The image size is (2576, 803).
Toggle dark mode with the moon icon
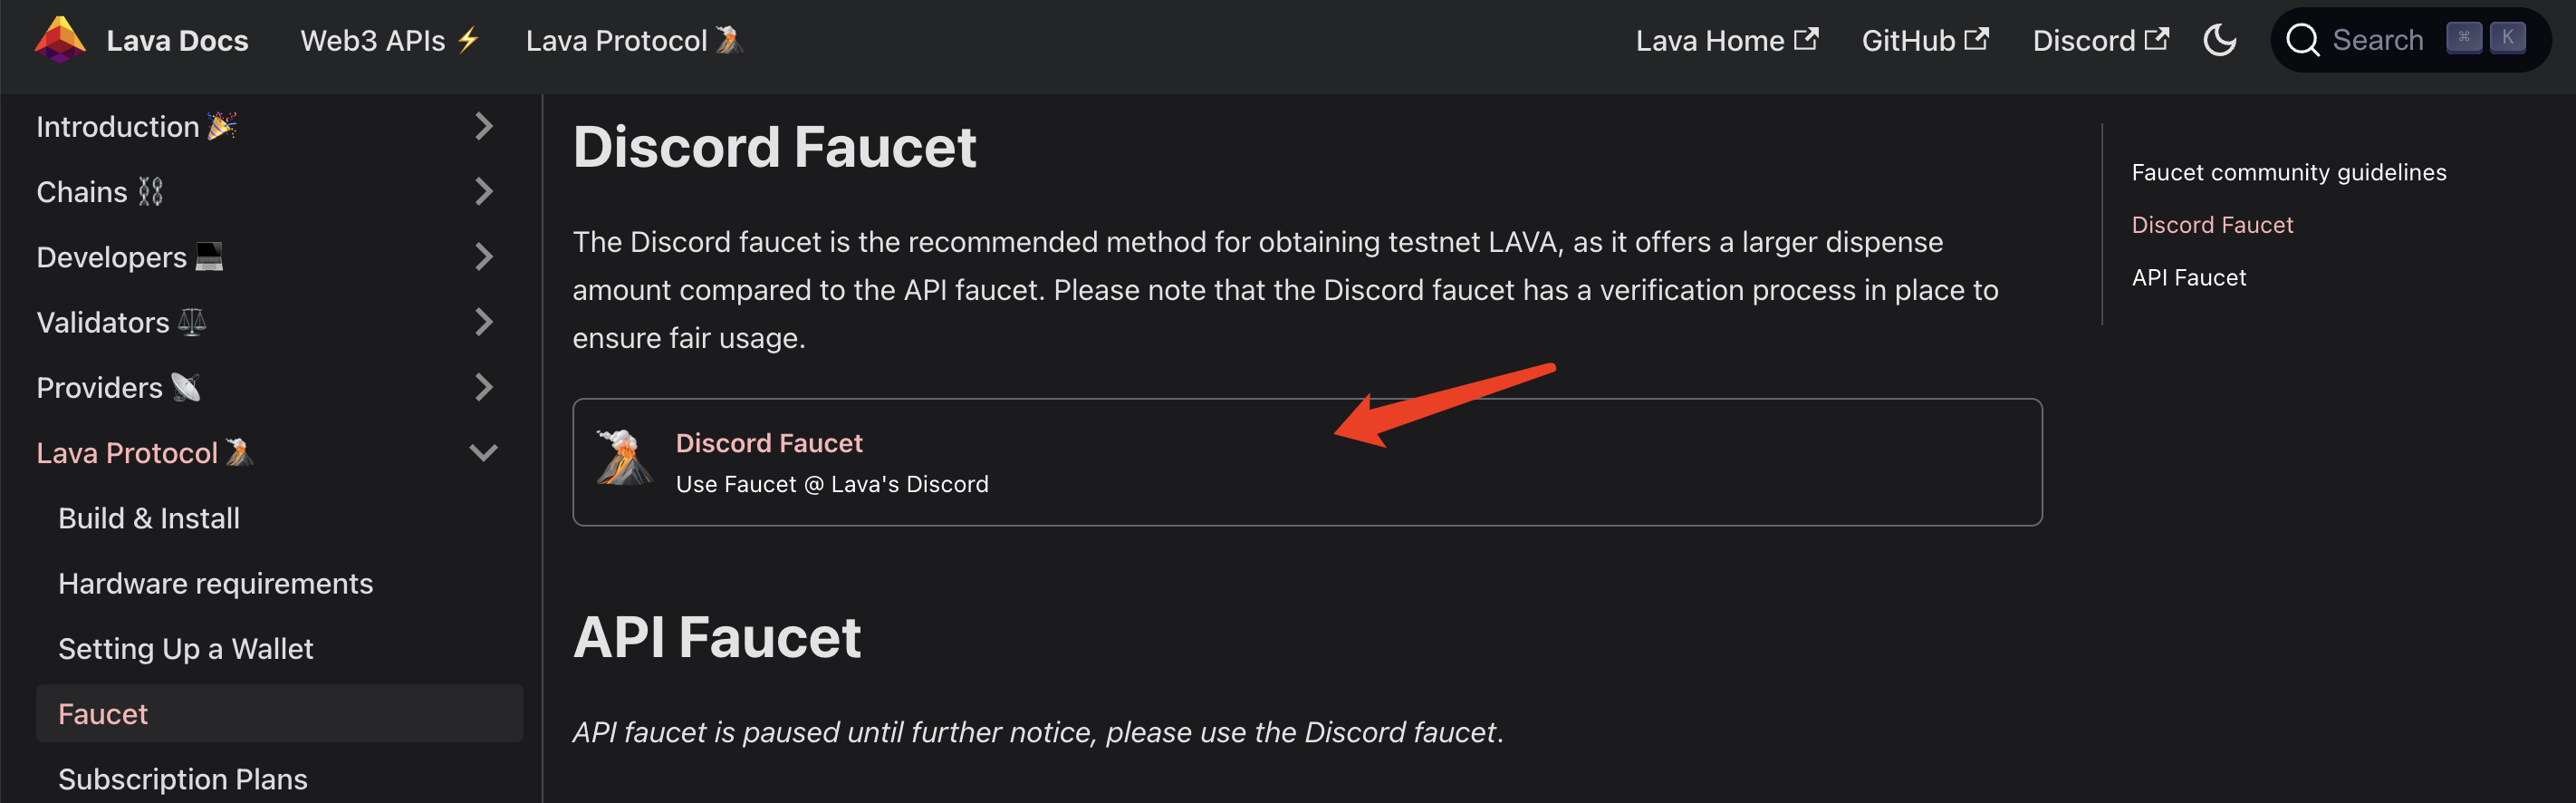coord(2219,40)
